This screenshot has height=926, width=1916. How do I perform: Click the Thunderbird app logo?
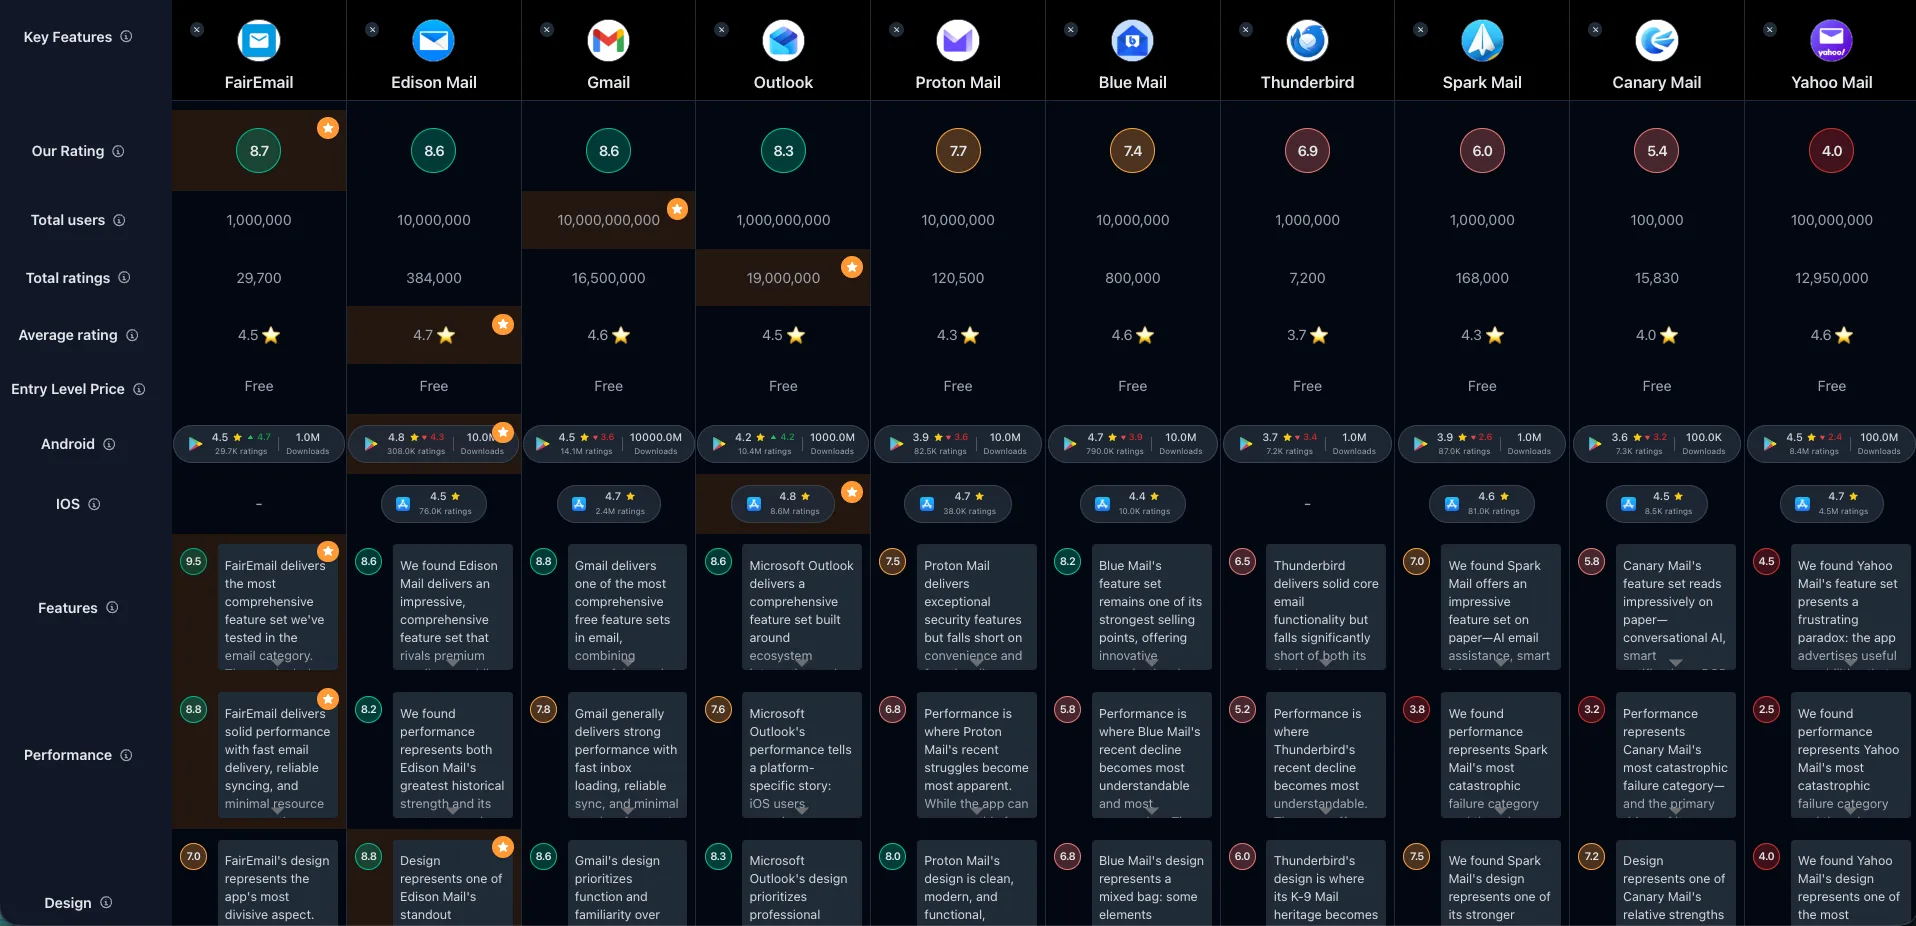coord(1307,41)
